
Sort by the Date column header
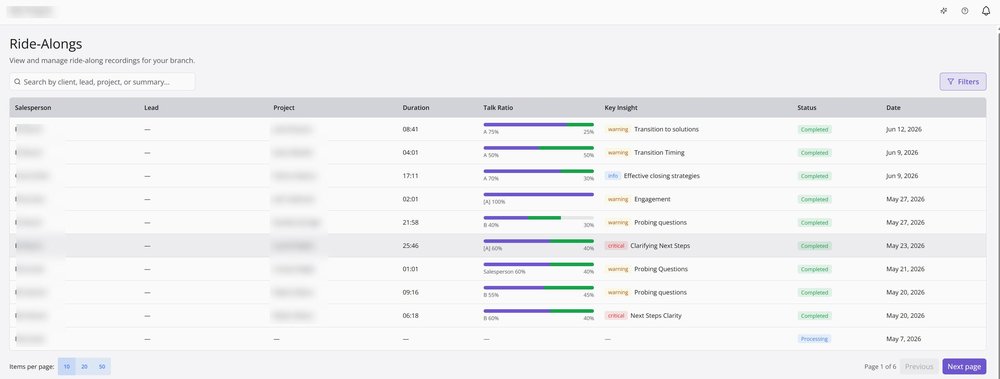coord(893,108)
